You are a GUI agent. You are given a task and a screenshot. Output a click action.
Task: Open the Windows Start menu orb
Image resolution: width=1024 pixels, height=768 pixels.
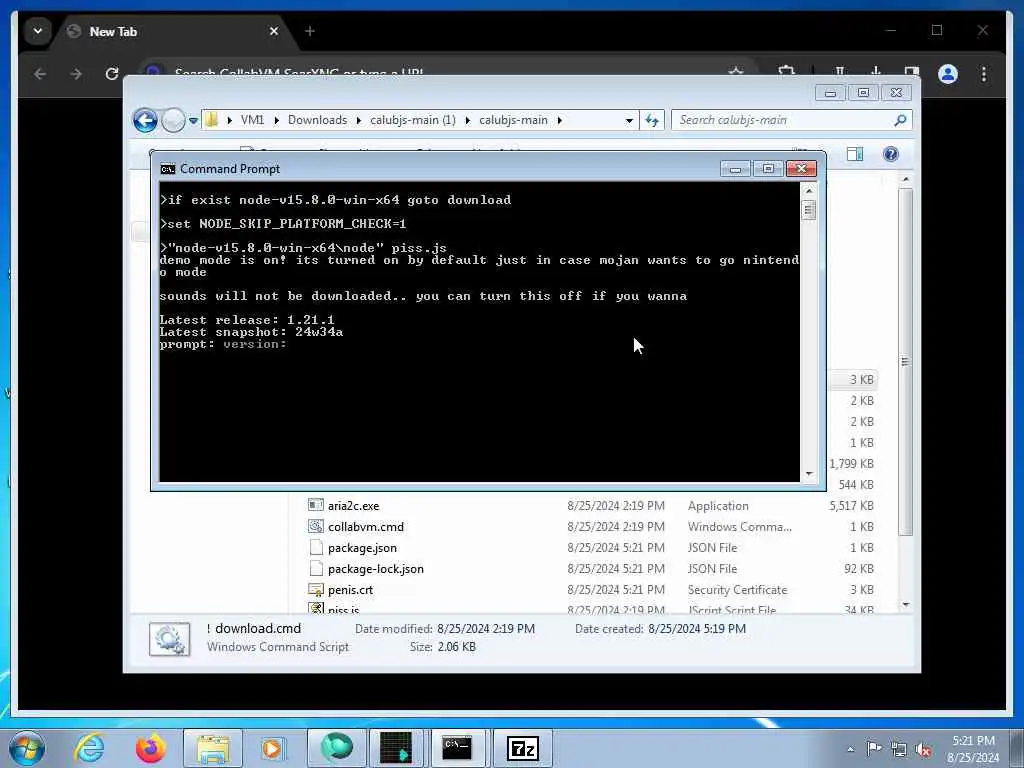click(x=27, y=748)
